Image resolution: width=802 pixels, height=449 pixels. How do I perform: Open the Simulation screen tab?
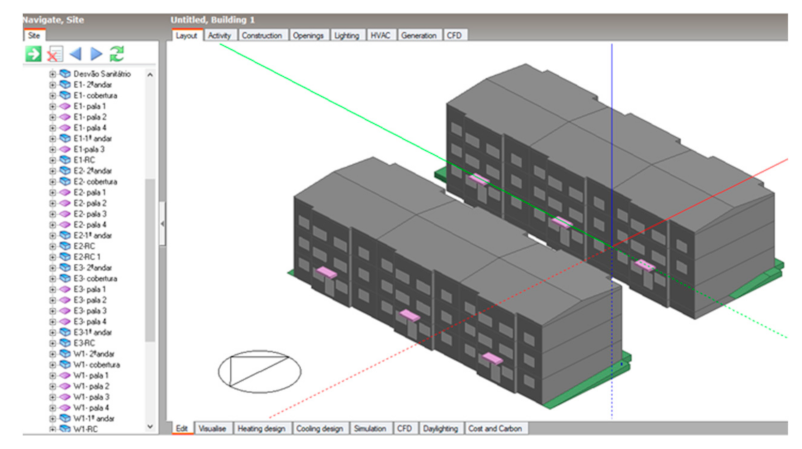[x=369, y=428]
